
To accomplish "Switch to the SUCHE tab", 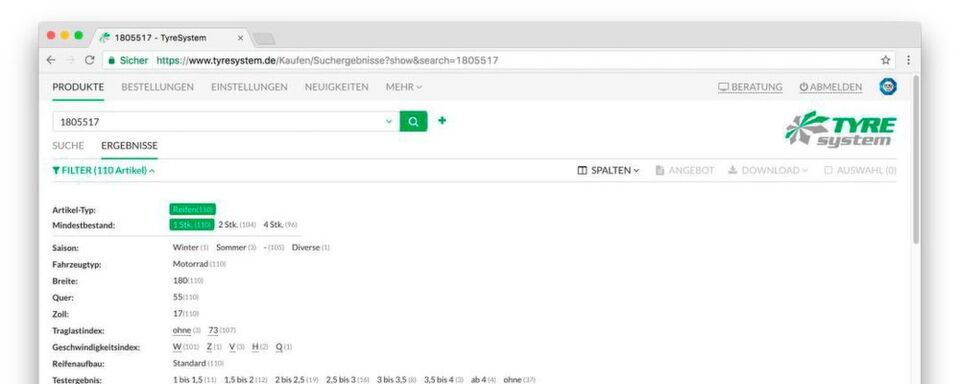I will pyautogui.click(x=68, y=146).
